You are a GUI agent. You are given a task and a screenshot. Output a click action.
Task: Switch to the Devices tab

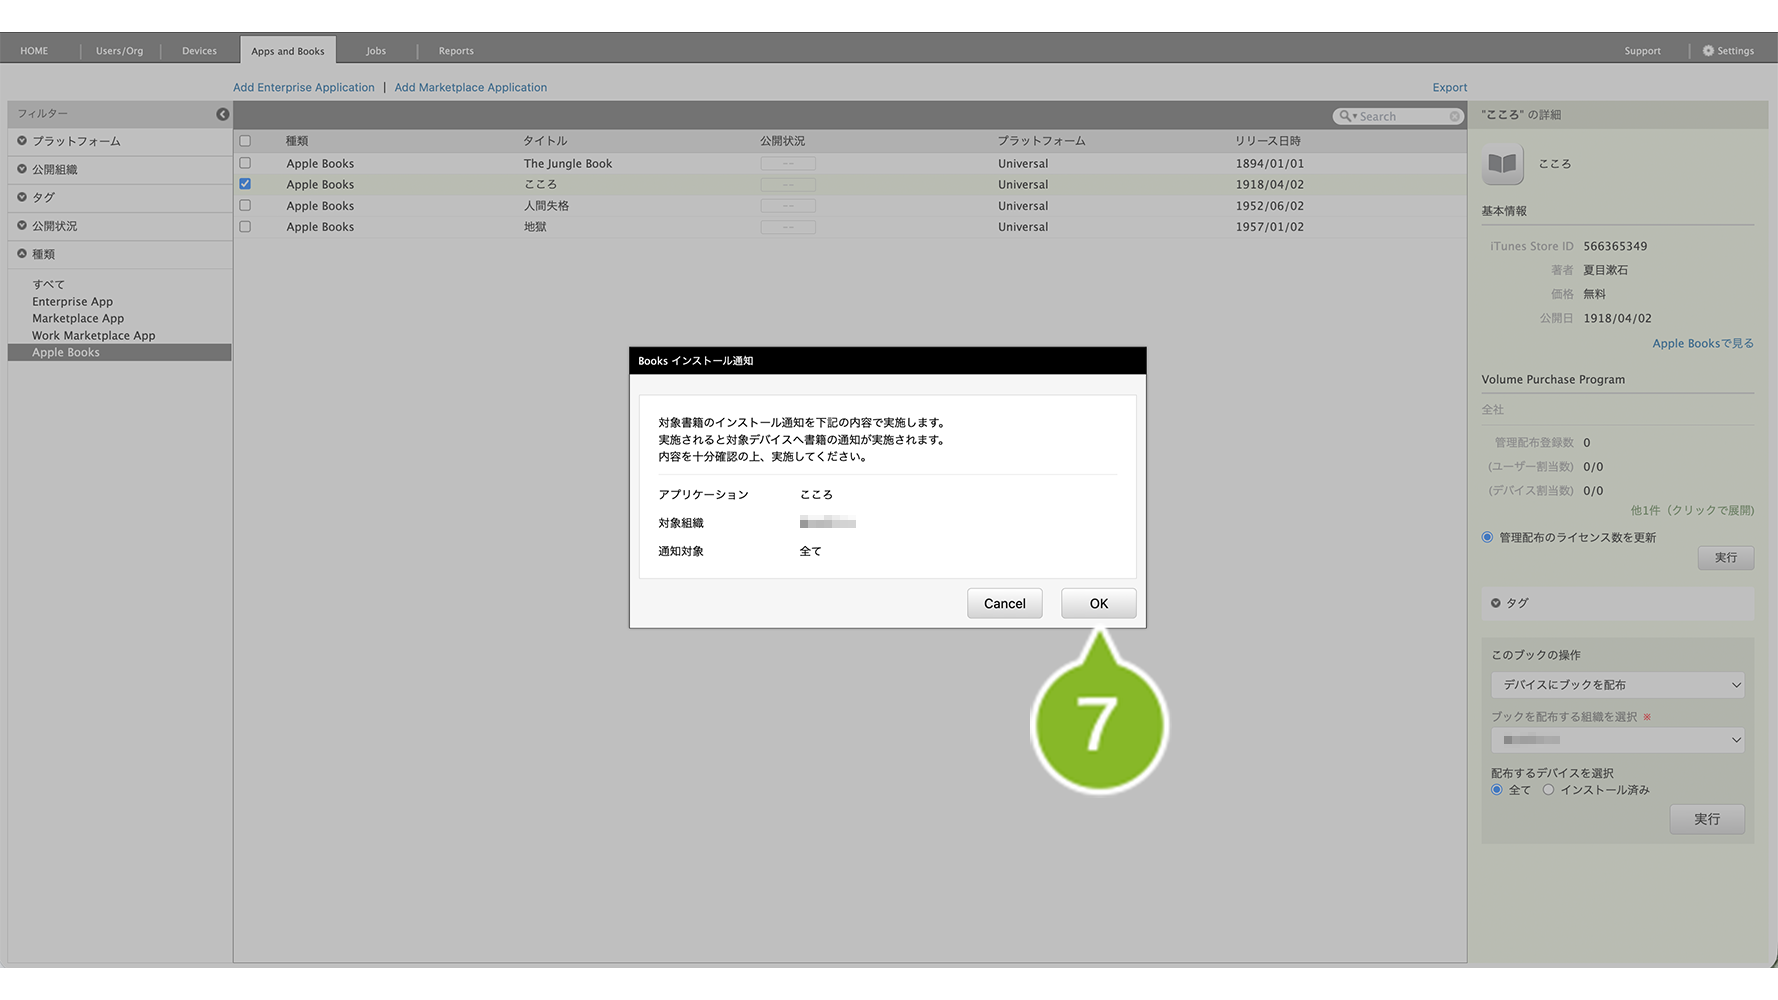point(199,51)
